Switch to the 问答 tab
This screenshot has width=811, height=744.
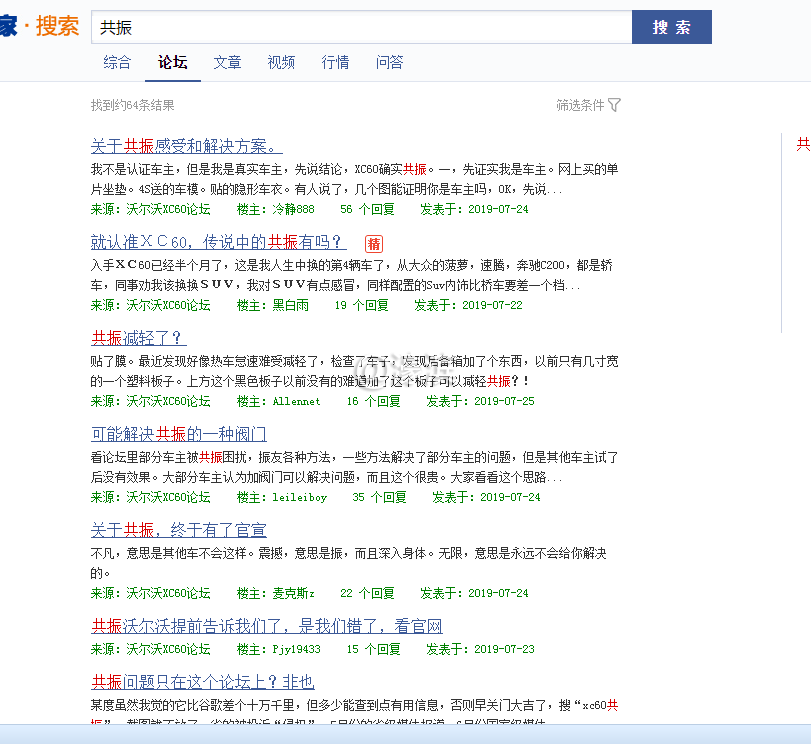point(389,61)
